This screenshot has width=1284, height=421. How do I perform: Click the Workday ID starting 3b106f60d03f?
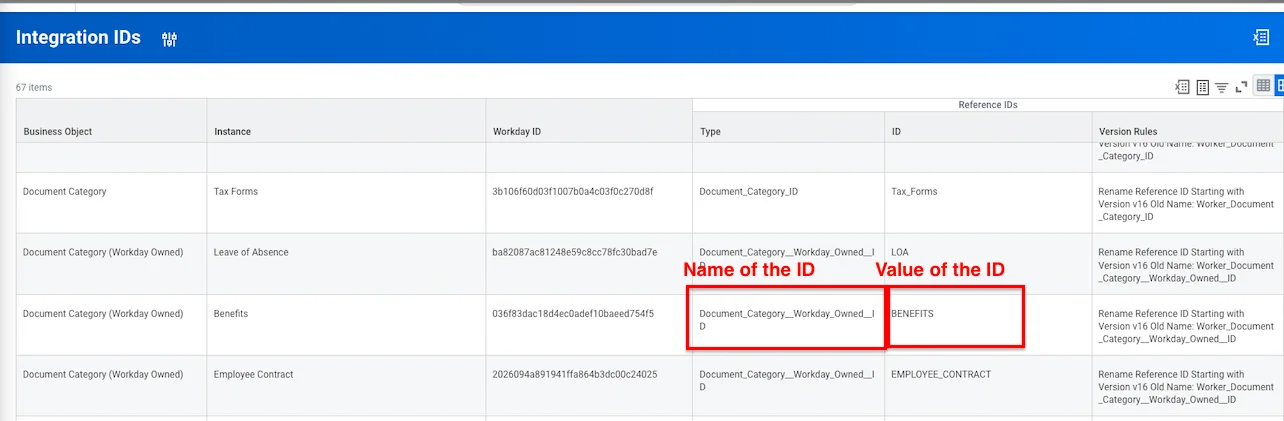click(573, 191)
